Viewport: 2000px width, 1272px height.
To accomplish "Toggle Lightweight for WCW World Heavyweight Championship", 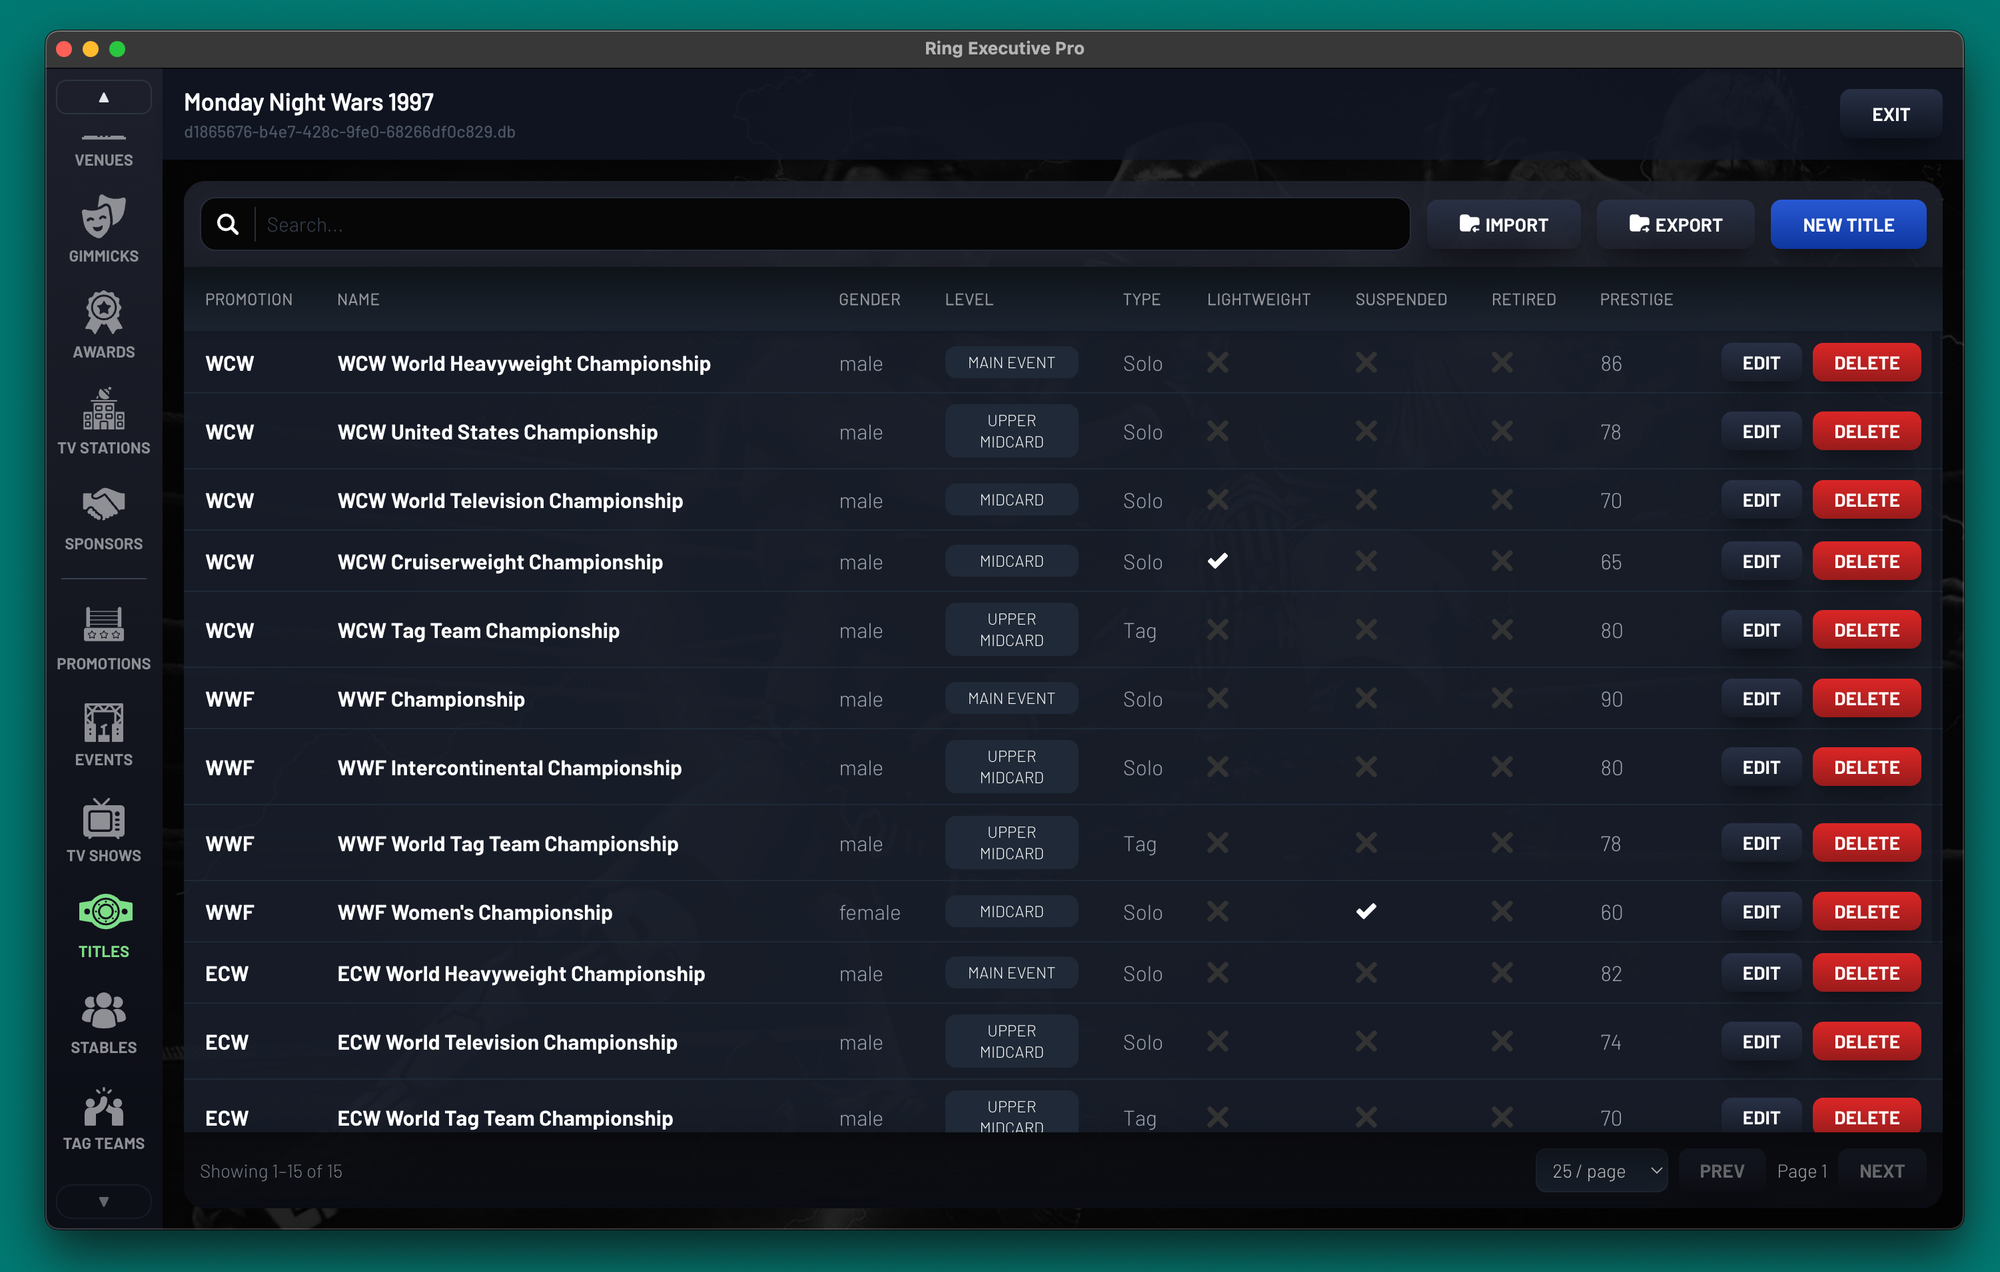I will (x=1217, y=362).
